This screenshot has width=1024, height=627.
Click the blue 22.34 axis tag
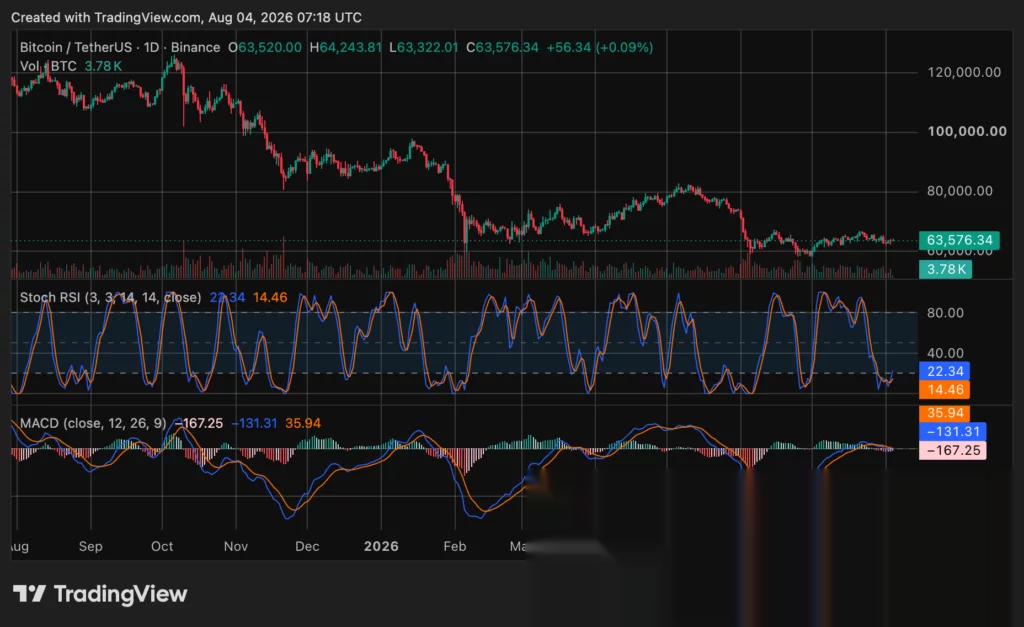tap(944, 371)
